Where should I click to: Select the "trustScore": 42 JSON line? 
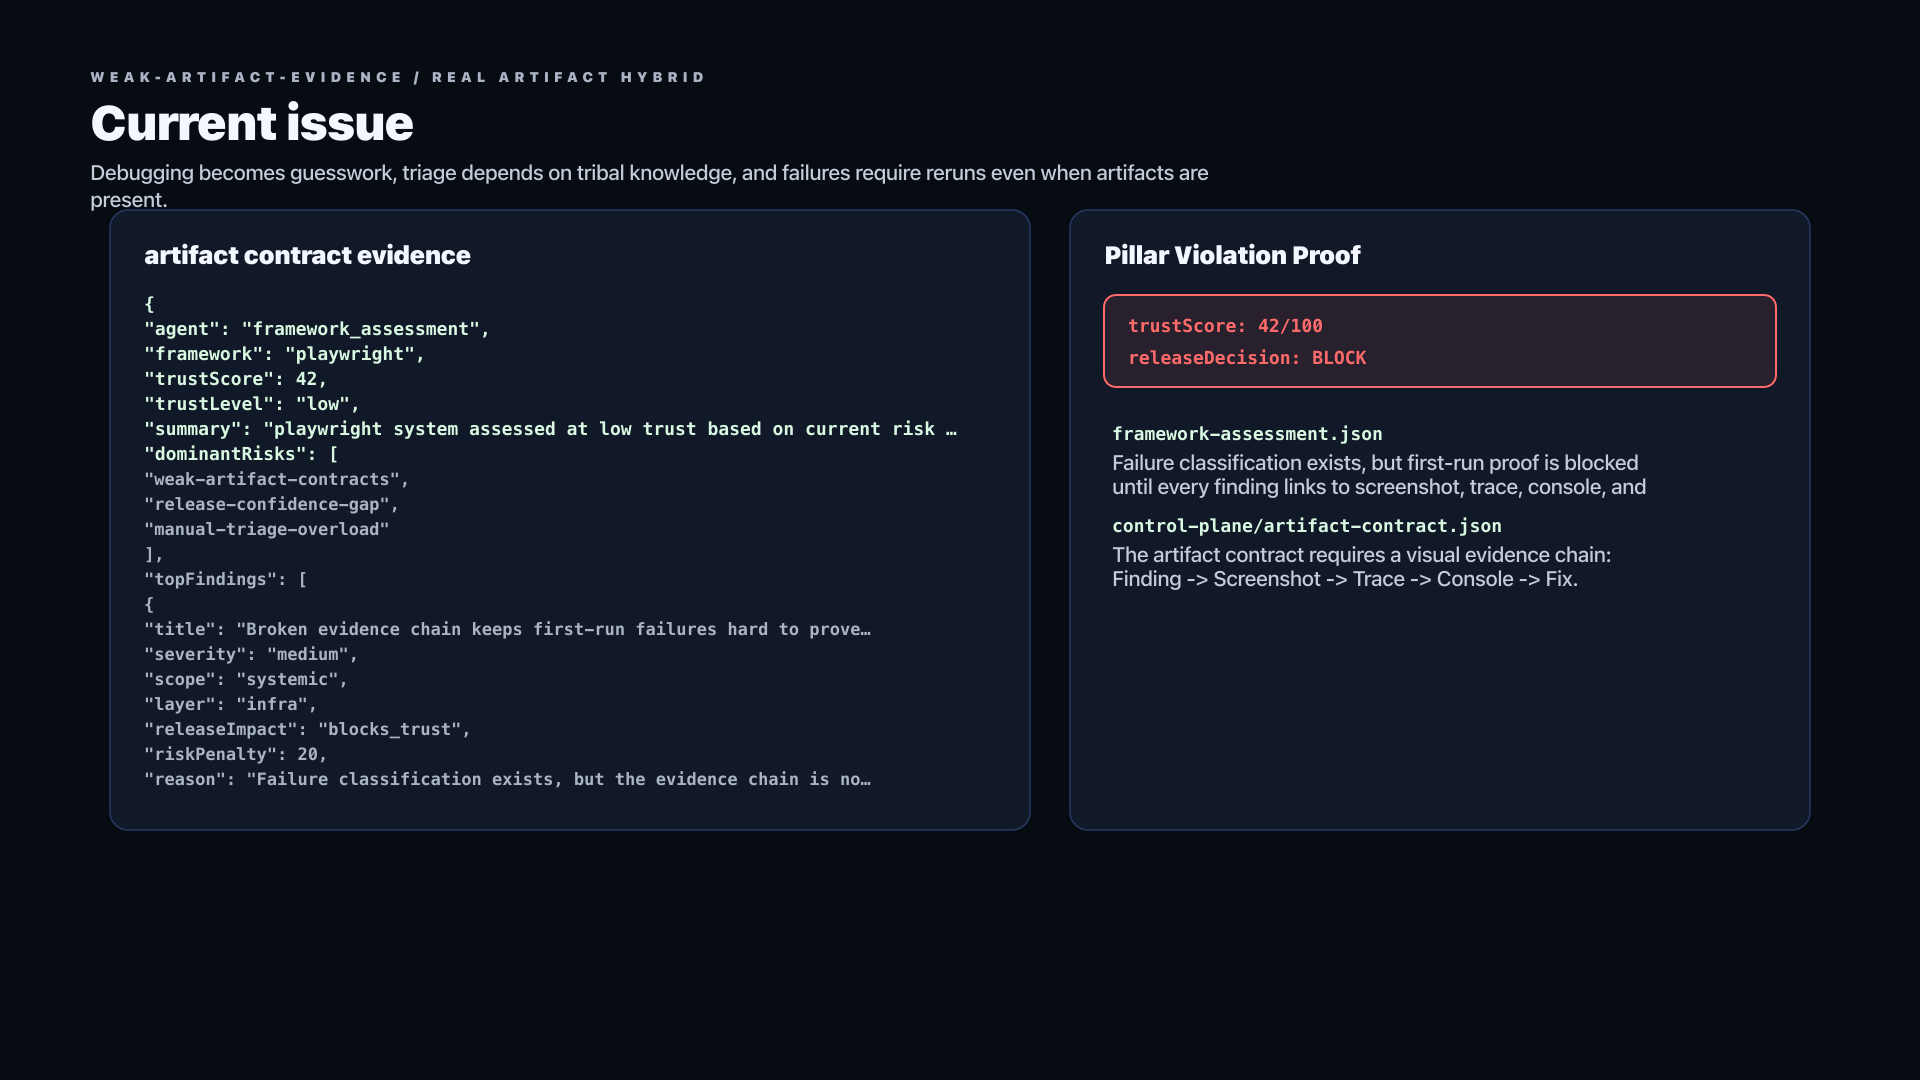click(236, 379)
